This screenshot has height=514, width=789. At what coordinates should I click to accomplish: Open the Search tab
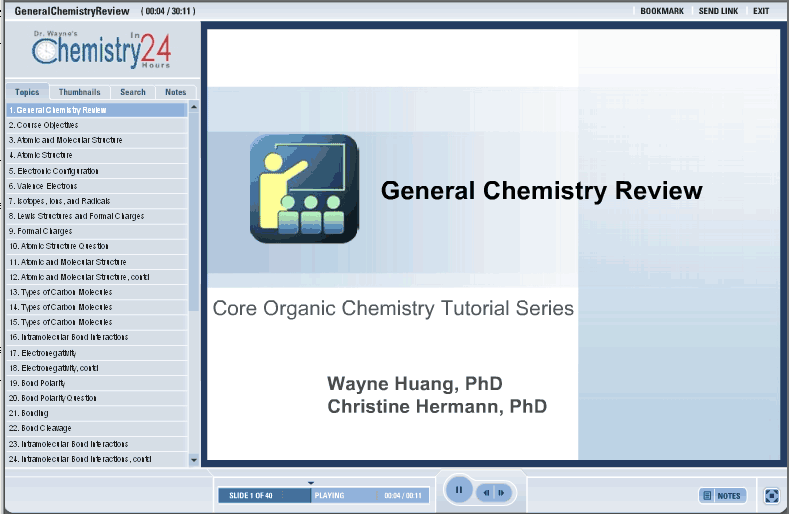tap(133, 92)
